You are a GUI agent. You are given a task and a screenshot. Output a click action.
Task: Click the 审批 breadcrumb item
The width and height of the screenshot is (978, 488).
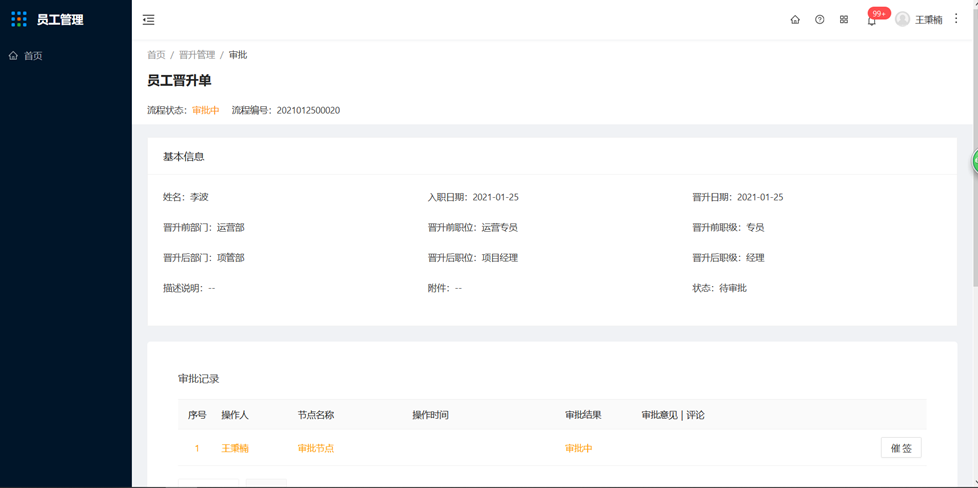(x=238, y=55)
